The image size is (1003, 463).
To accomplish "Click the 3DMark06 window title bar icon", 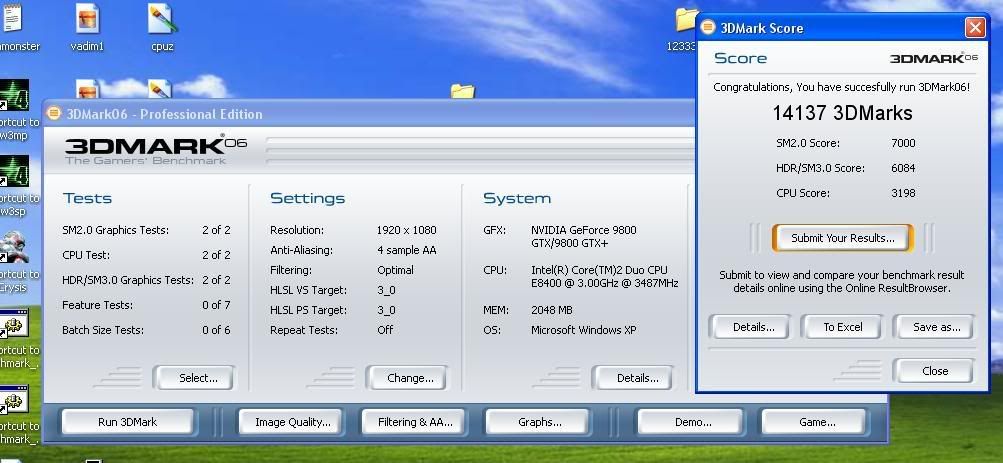I will tap(54, 113).
